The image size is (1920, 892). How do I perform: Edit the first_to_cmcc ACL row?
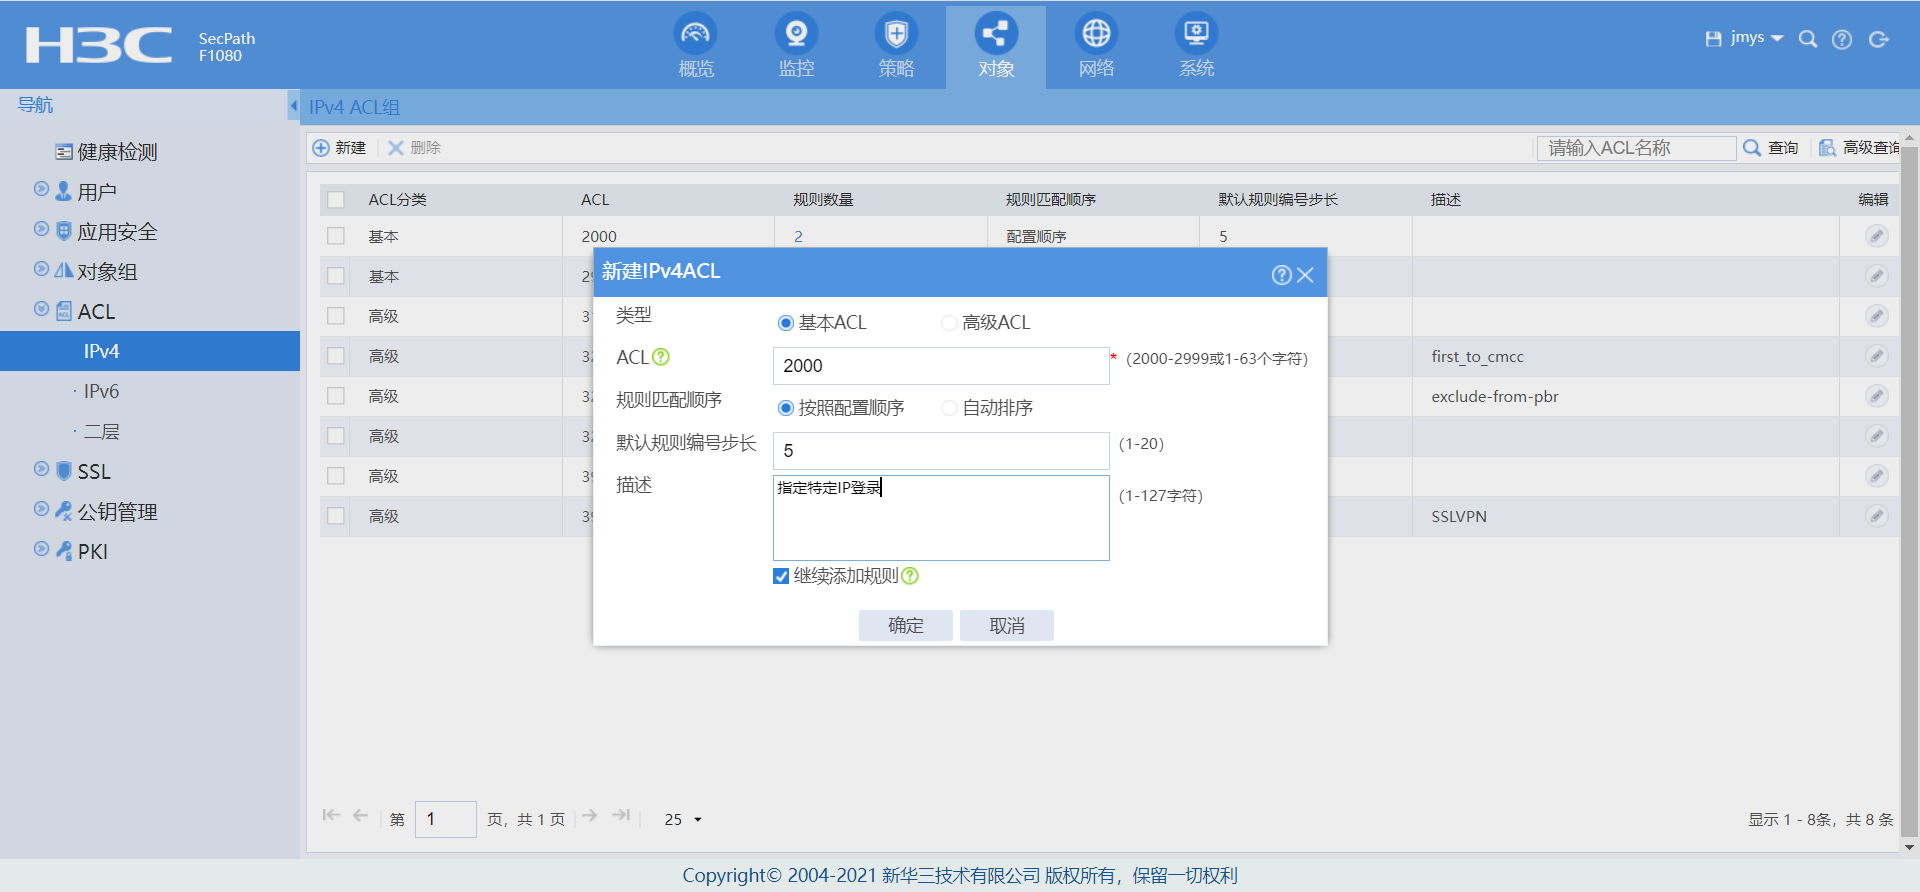click(1877, 356)
